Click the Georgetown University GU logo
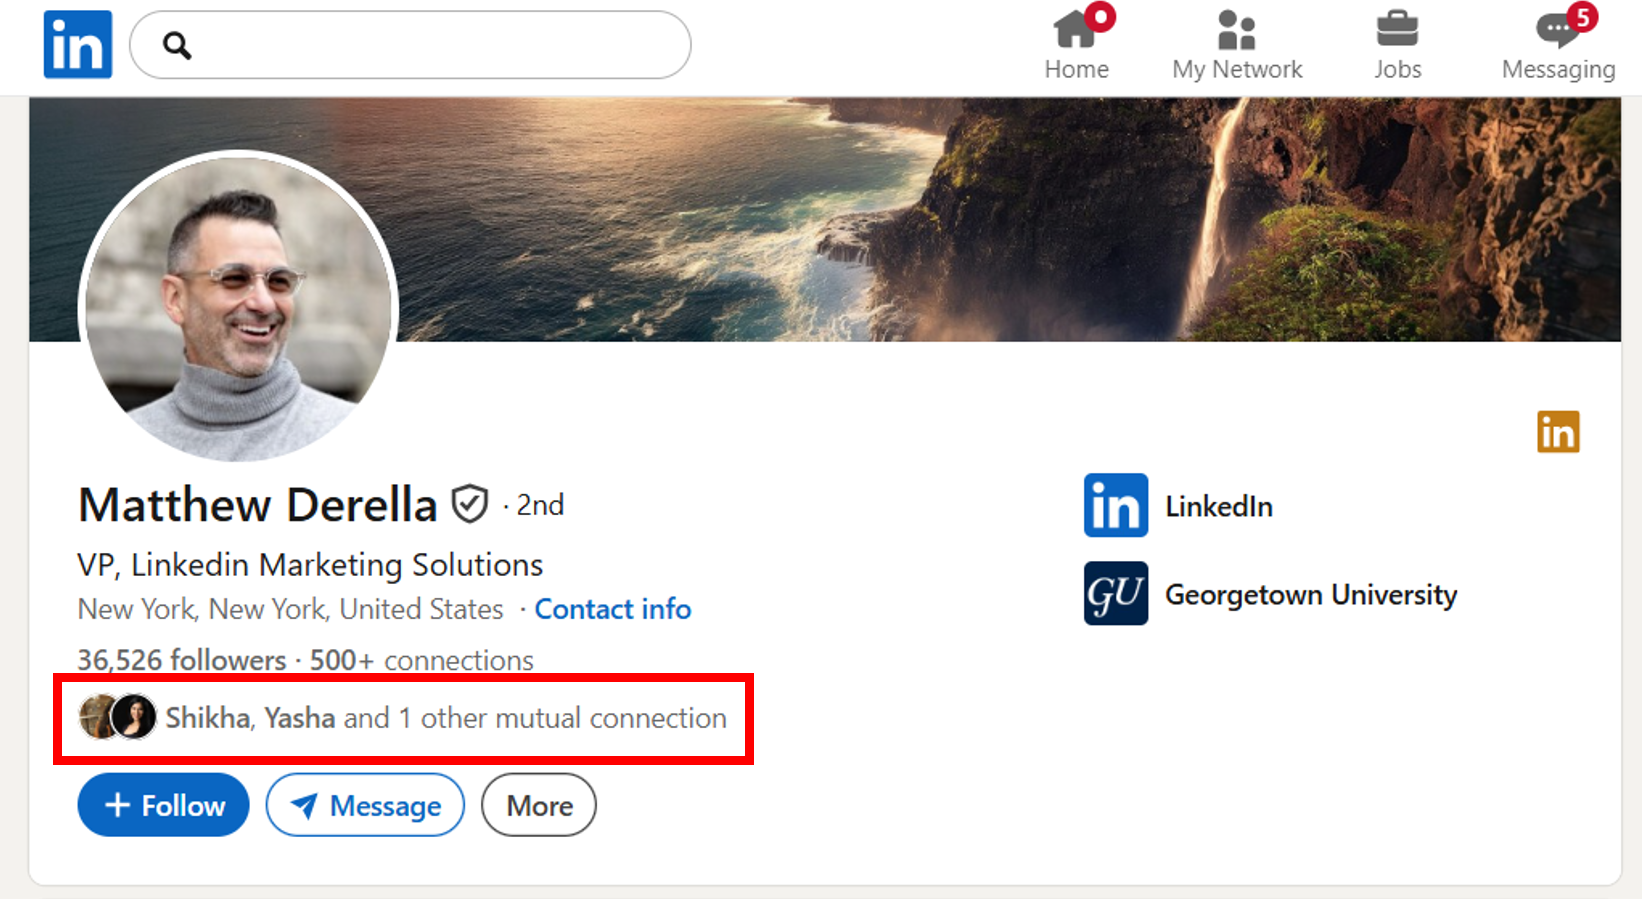Image resolution: width=1642 pixels, height=899 pixels. (x=1116, y=593)
